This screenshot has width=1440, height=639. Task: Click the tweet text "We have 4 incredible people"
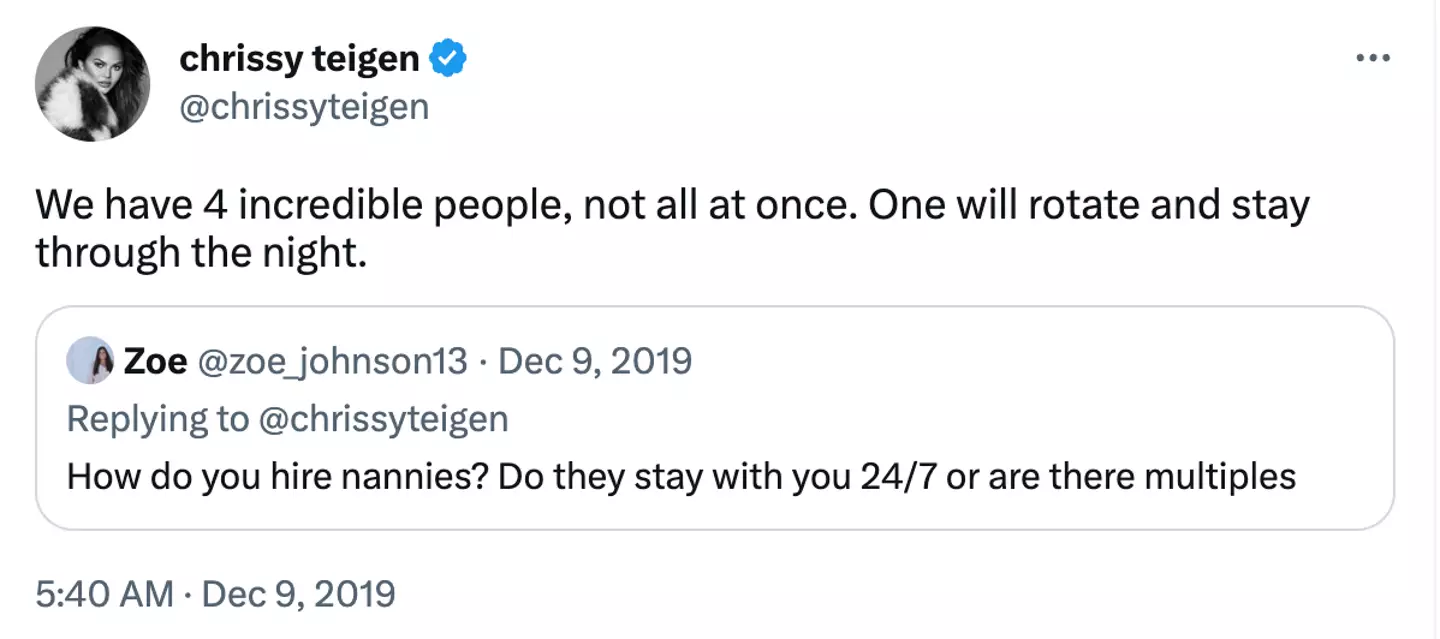click(x=302, y=205)
